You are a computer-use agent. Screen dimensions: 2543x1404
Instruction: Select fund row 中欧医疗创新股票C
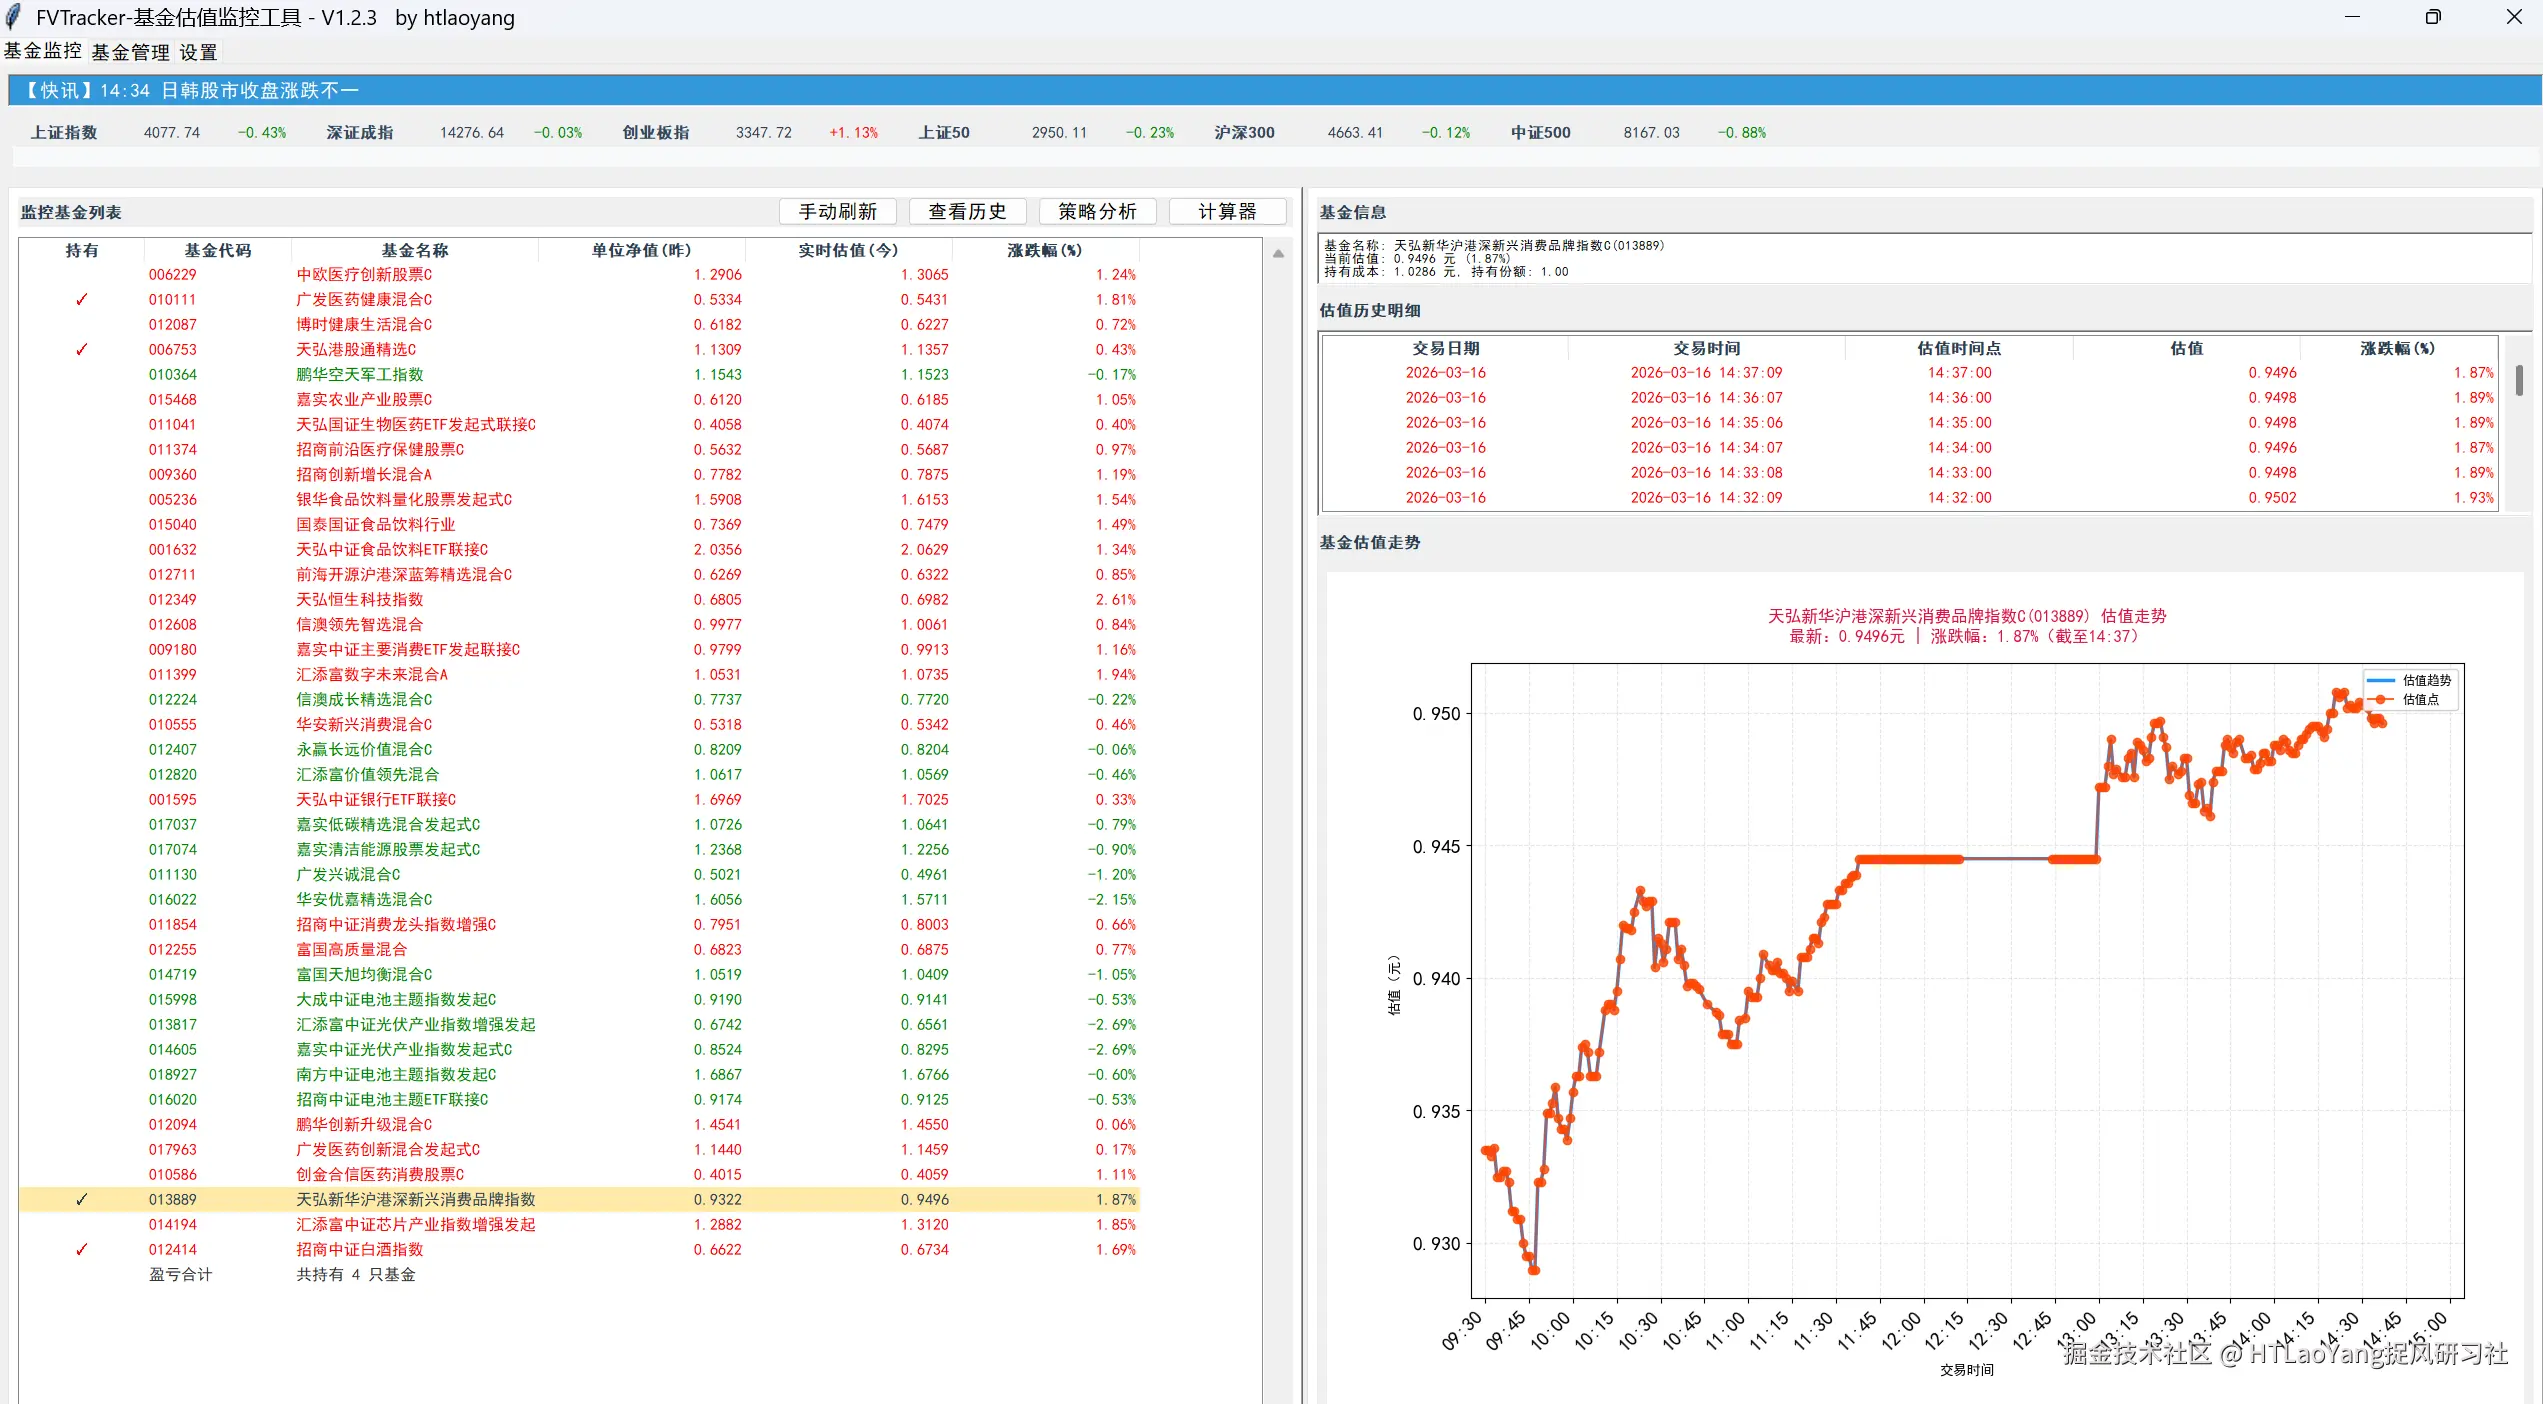point(364,274)
